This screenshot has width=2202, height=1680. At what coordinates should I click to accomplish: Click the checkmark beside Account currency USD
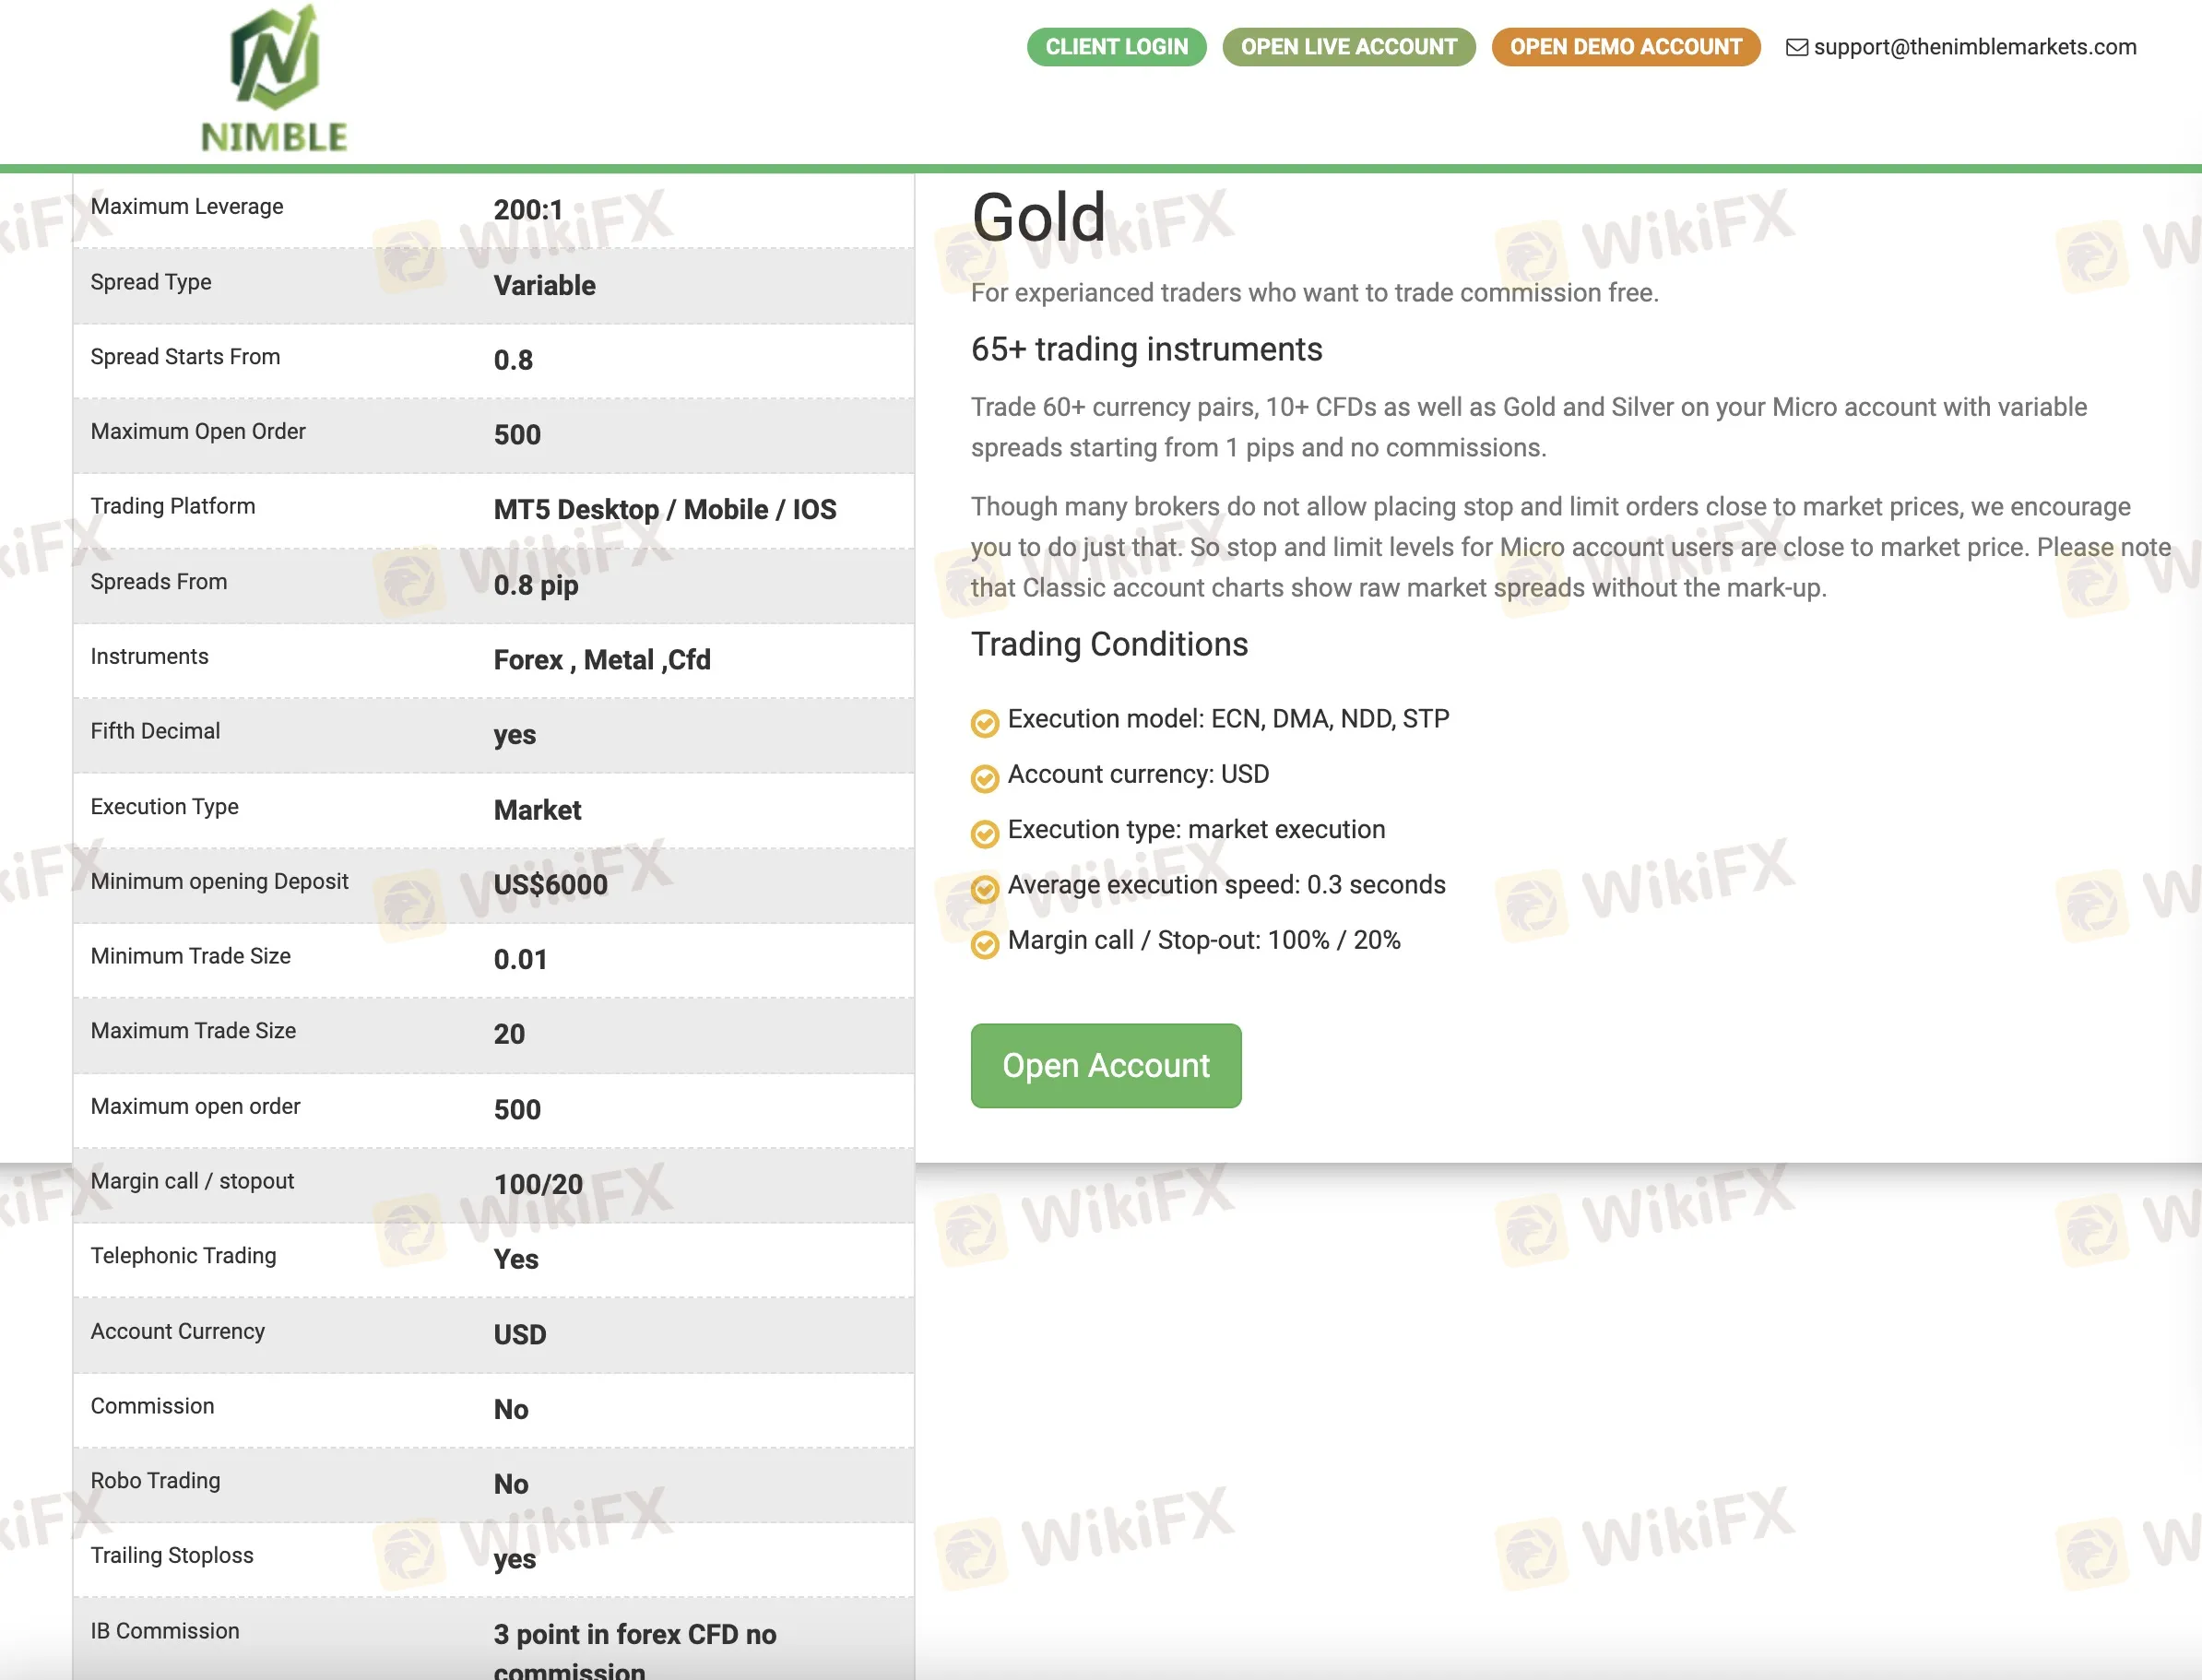click(985, 778)
